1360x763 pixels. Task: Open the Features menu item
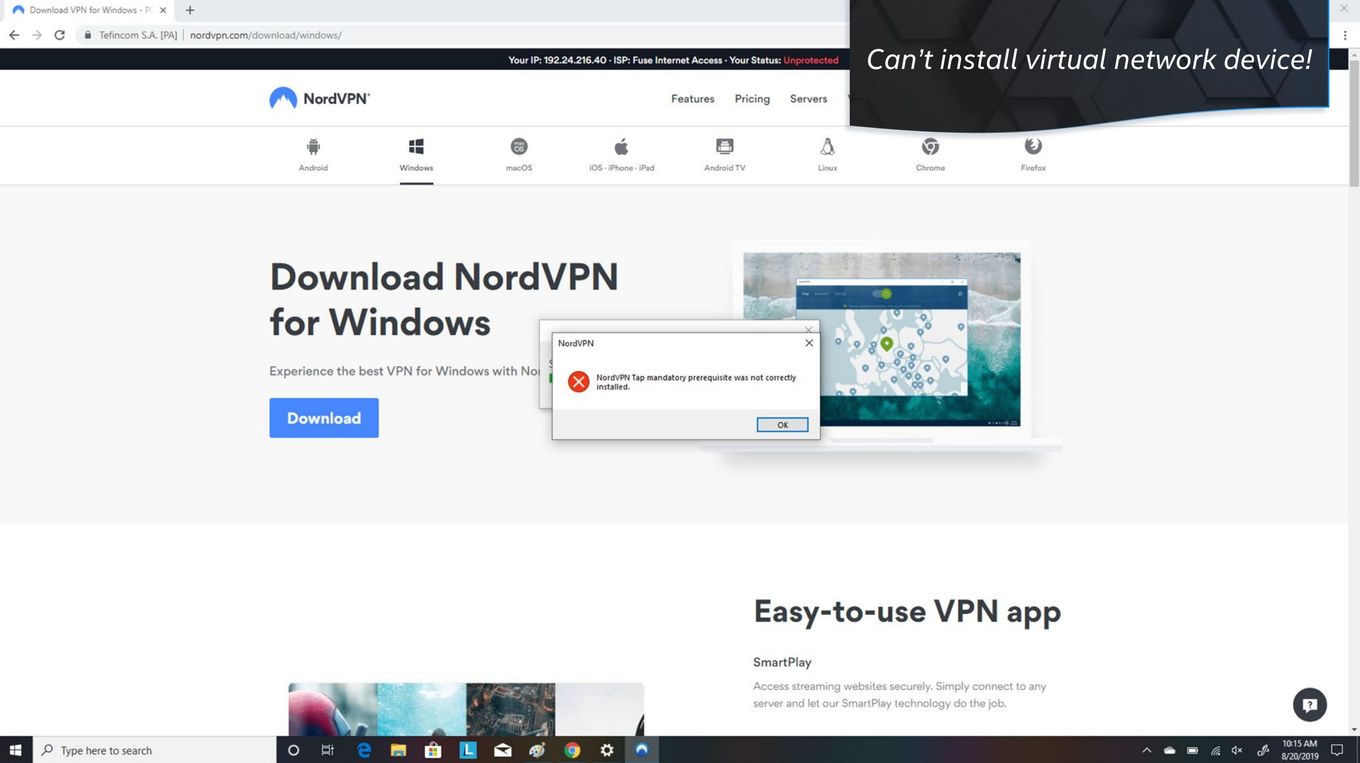point(693,99)
